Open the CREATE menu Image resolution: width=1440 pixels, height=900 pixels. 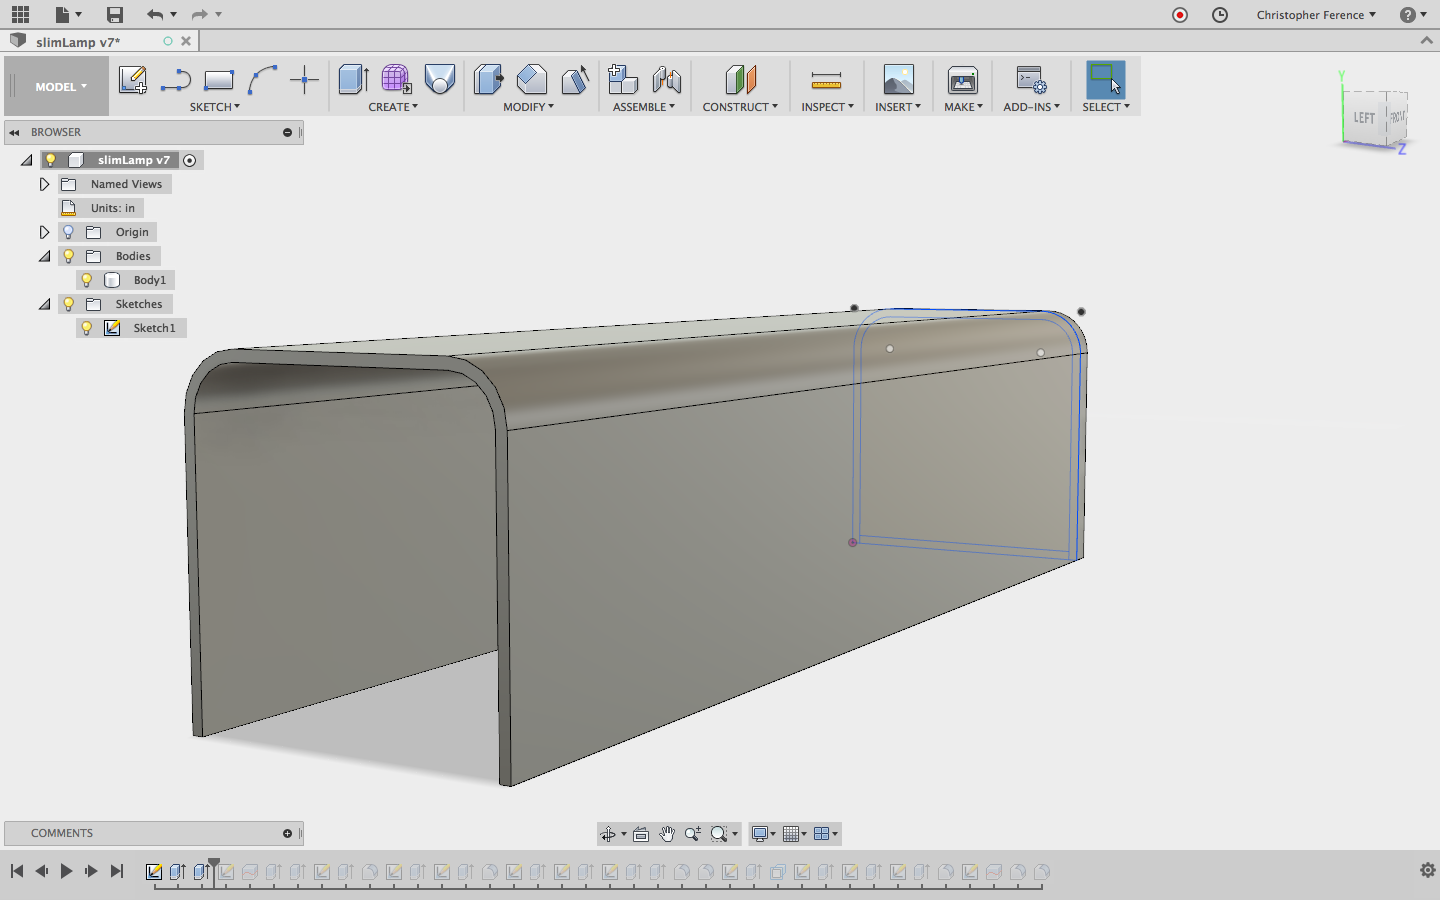click(393, 107)
